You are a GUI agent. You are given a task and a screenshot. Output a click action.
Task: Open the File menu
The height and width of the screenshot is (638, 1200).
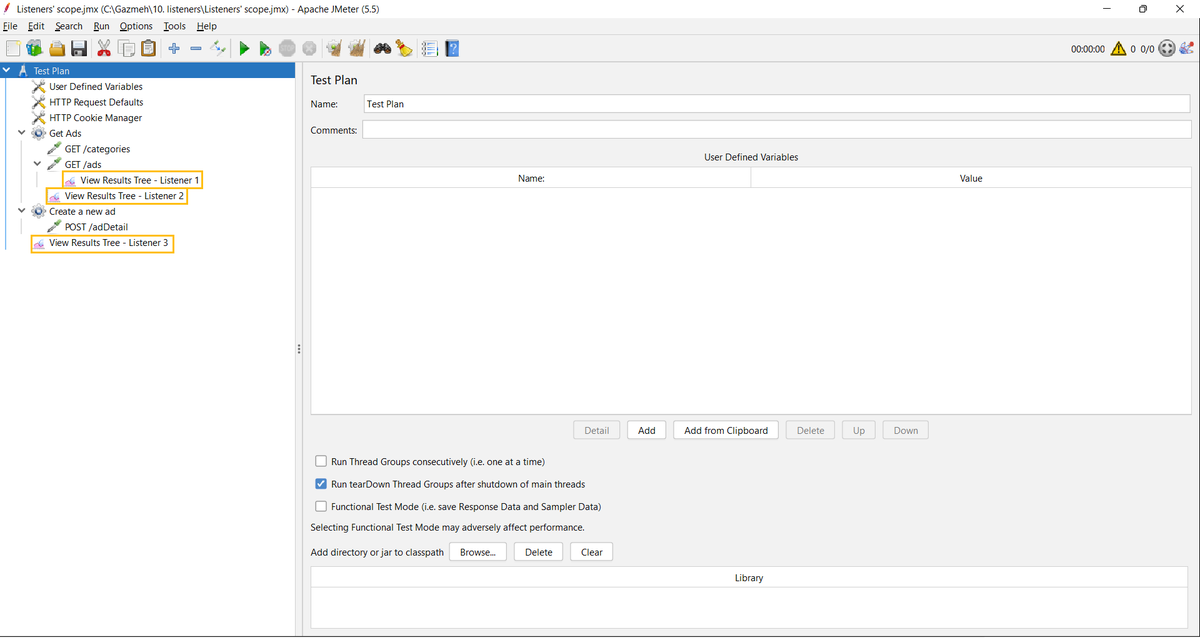click(10, 26)
